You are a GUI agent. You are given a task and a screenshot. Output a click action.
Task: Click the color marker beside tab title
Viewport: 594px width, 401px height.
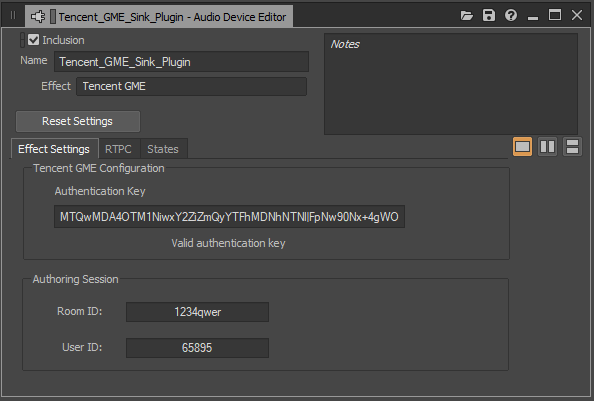tap(53, 17)
